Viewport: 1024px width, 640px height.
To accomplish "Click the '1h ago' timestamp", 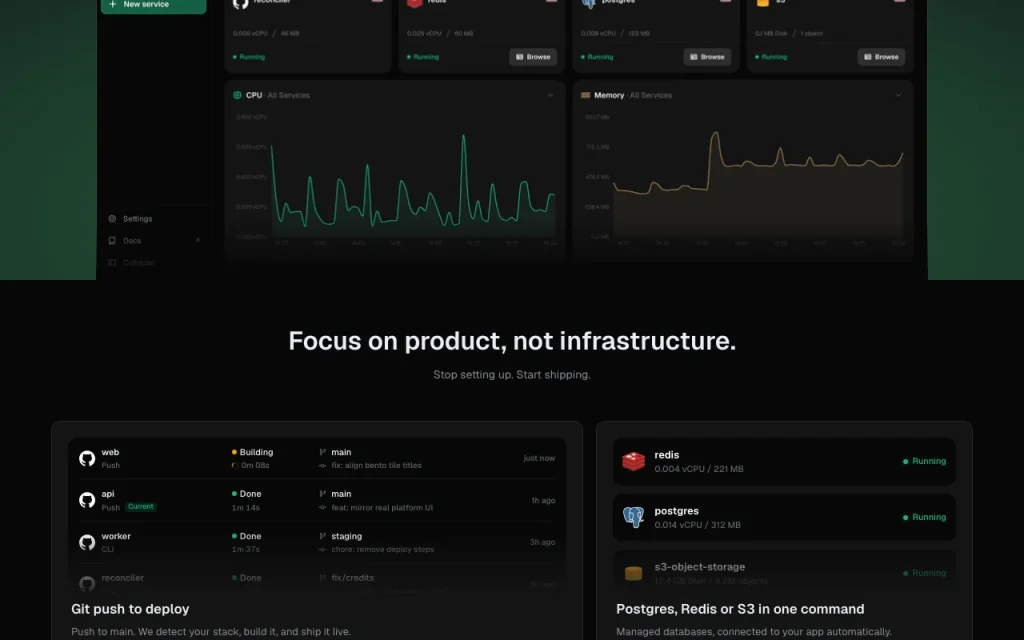I will (x=543, y=500).
